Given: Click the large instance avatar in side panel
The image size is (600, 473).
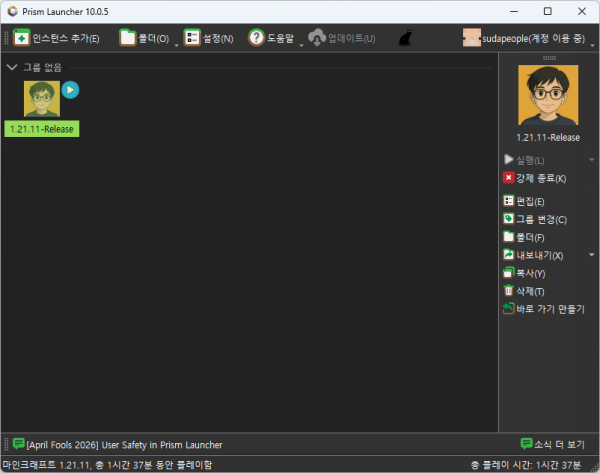Looking at the screenshot, I should pyautogui.click(x=548, y=95).
